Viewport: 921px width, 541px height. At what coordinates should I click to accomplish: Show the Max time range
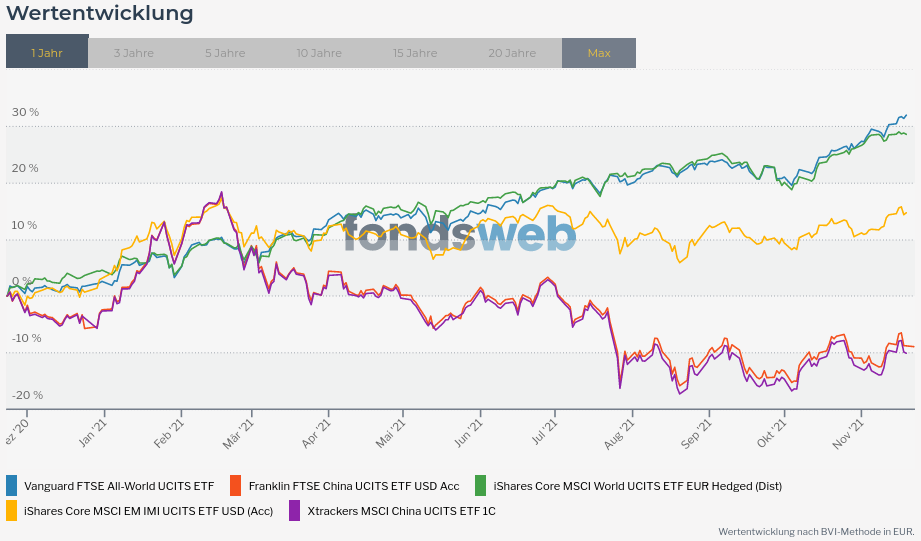tap(599, 53)
